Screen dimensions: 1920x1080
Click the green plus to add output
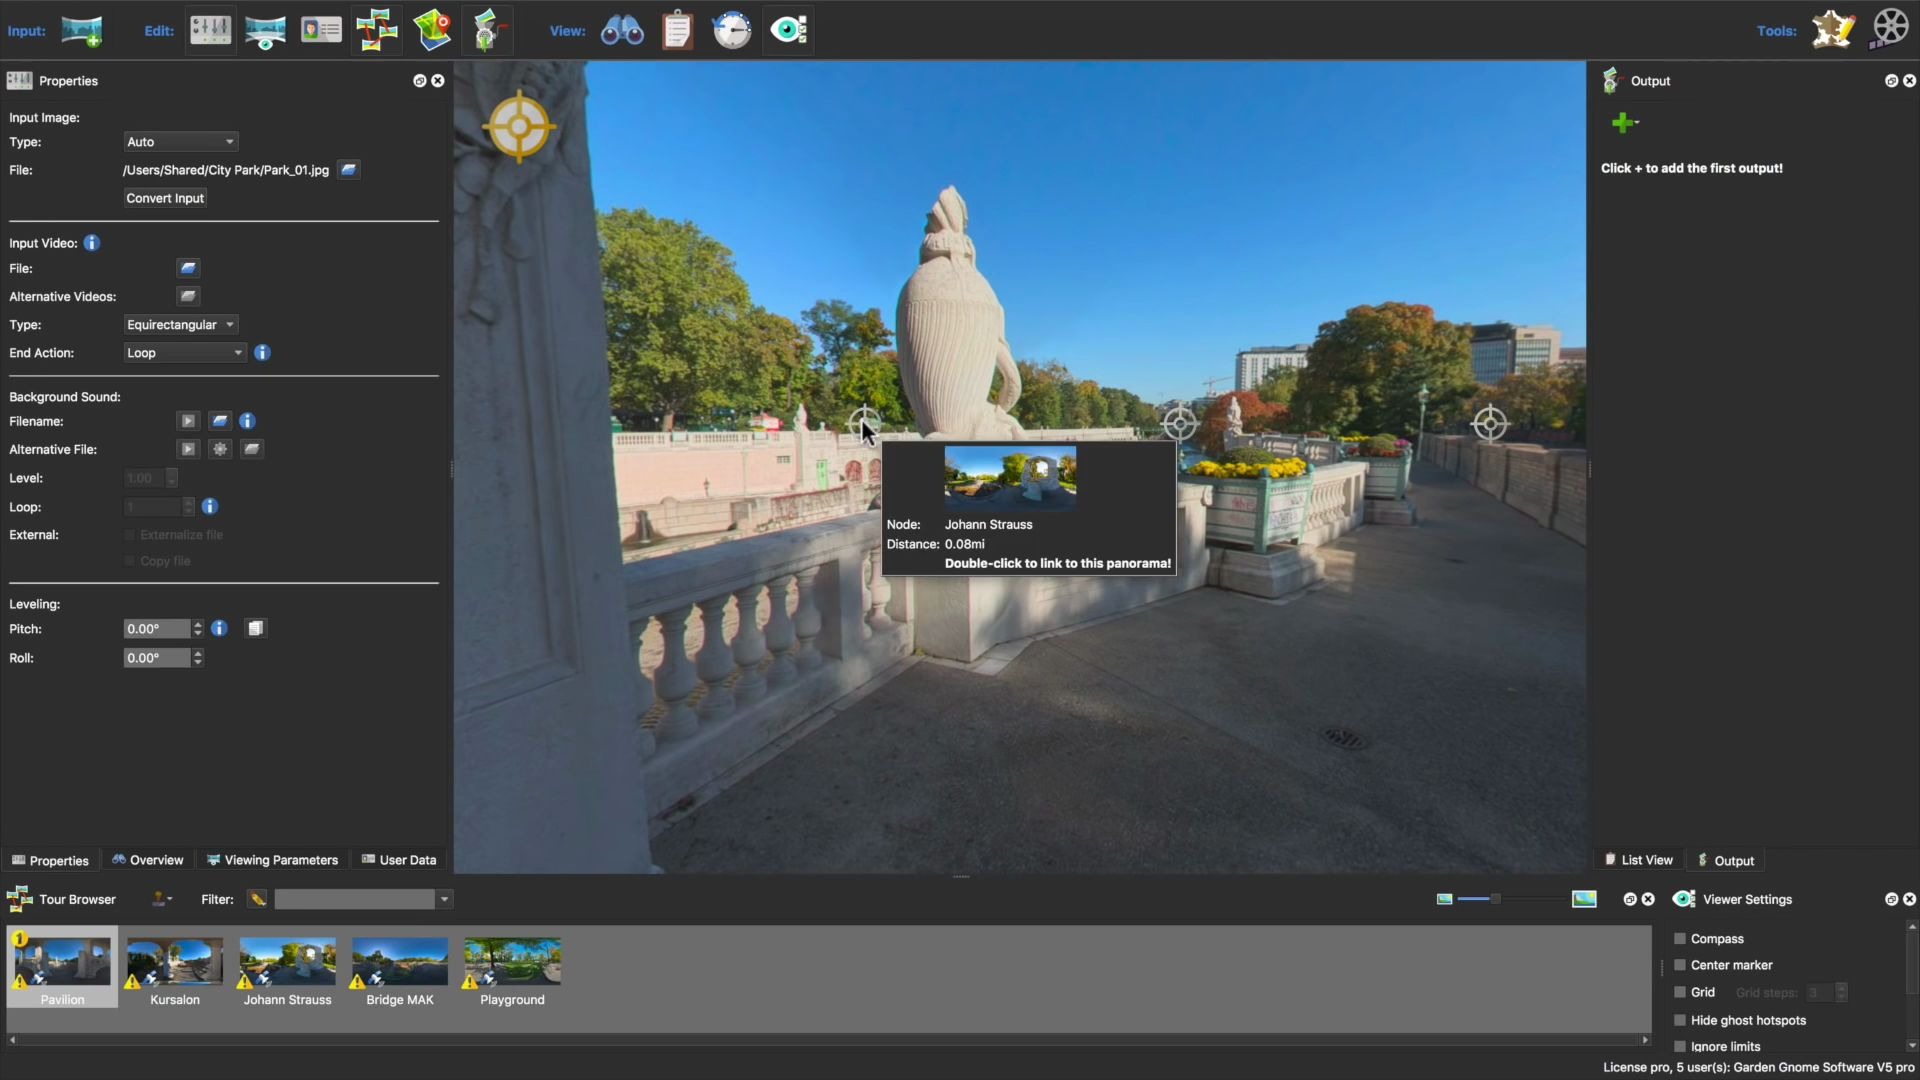click(1622, 123)
